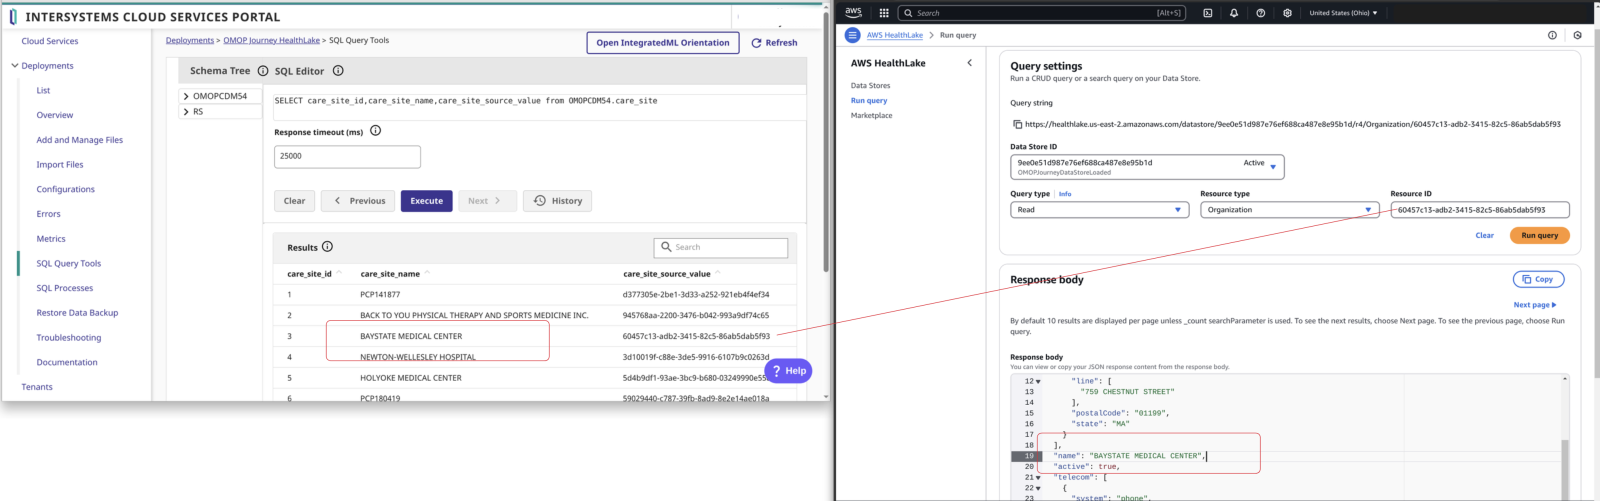Open the AWS help question-mark icon
The height and width of the screenshot is (501, 1600).
tap(1261, 13)
